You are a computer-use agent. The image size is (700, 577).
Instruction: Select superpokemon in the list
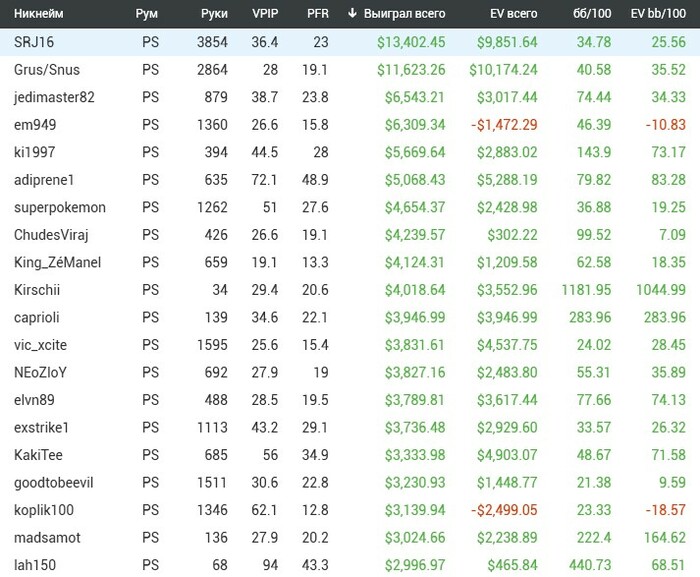pyautogui.click(x=59, y=207)
